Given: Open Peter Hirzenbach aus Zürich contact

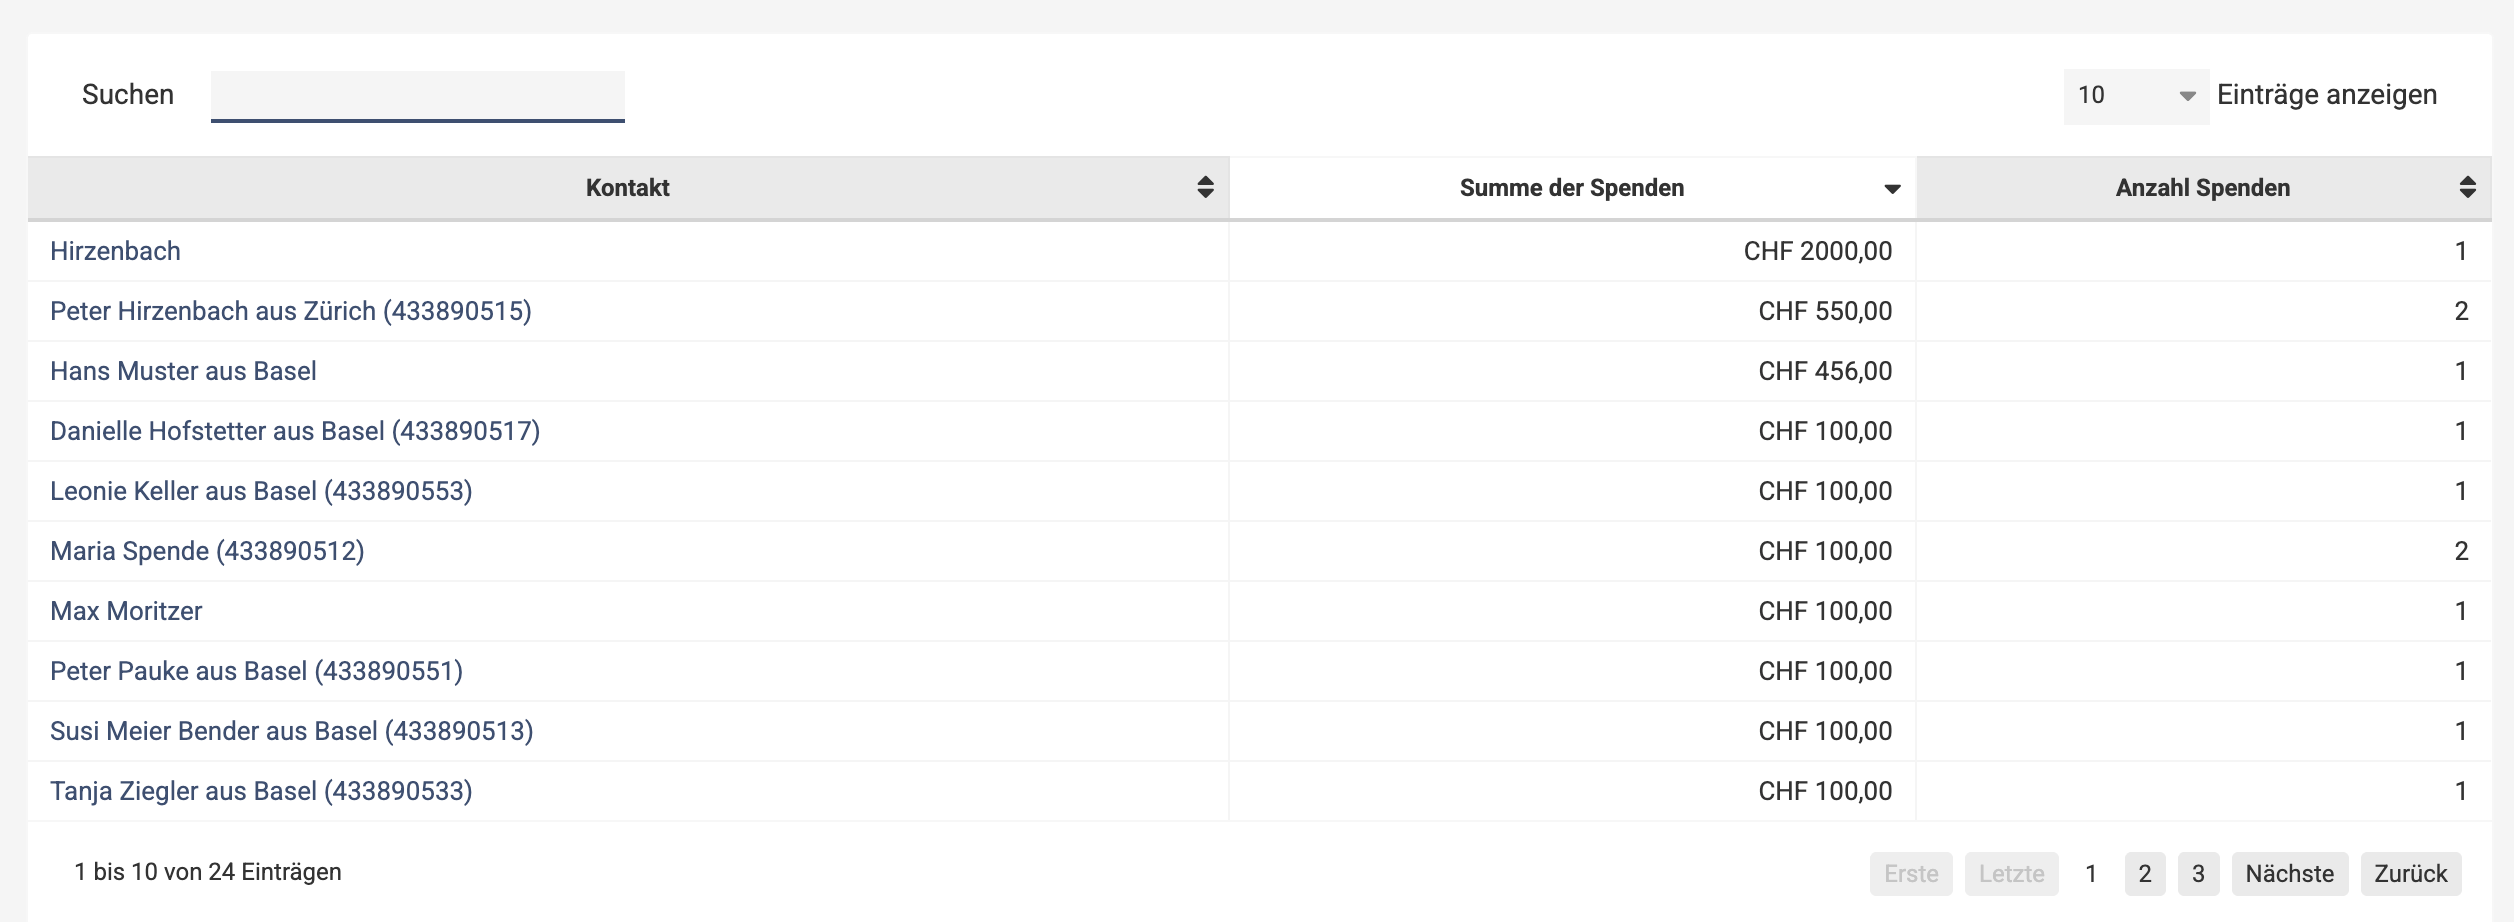Looking at the screenshot, I should (290, 311).
